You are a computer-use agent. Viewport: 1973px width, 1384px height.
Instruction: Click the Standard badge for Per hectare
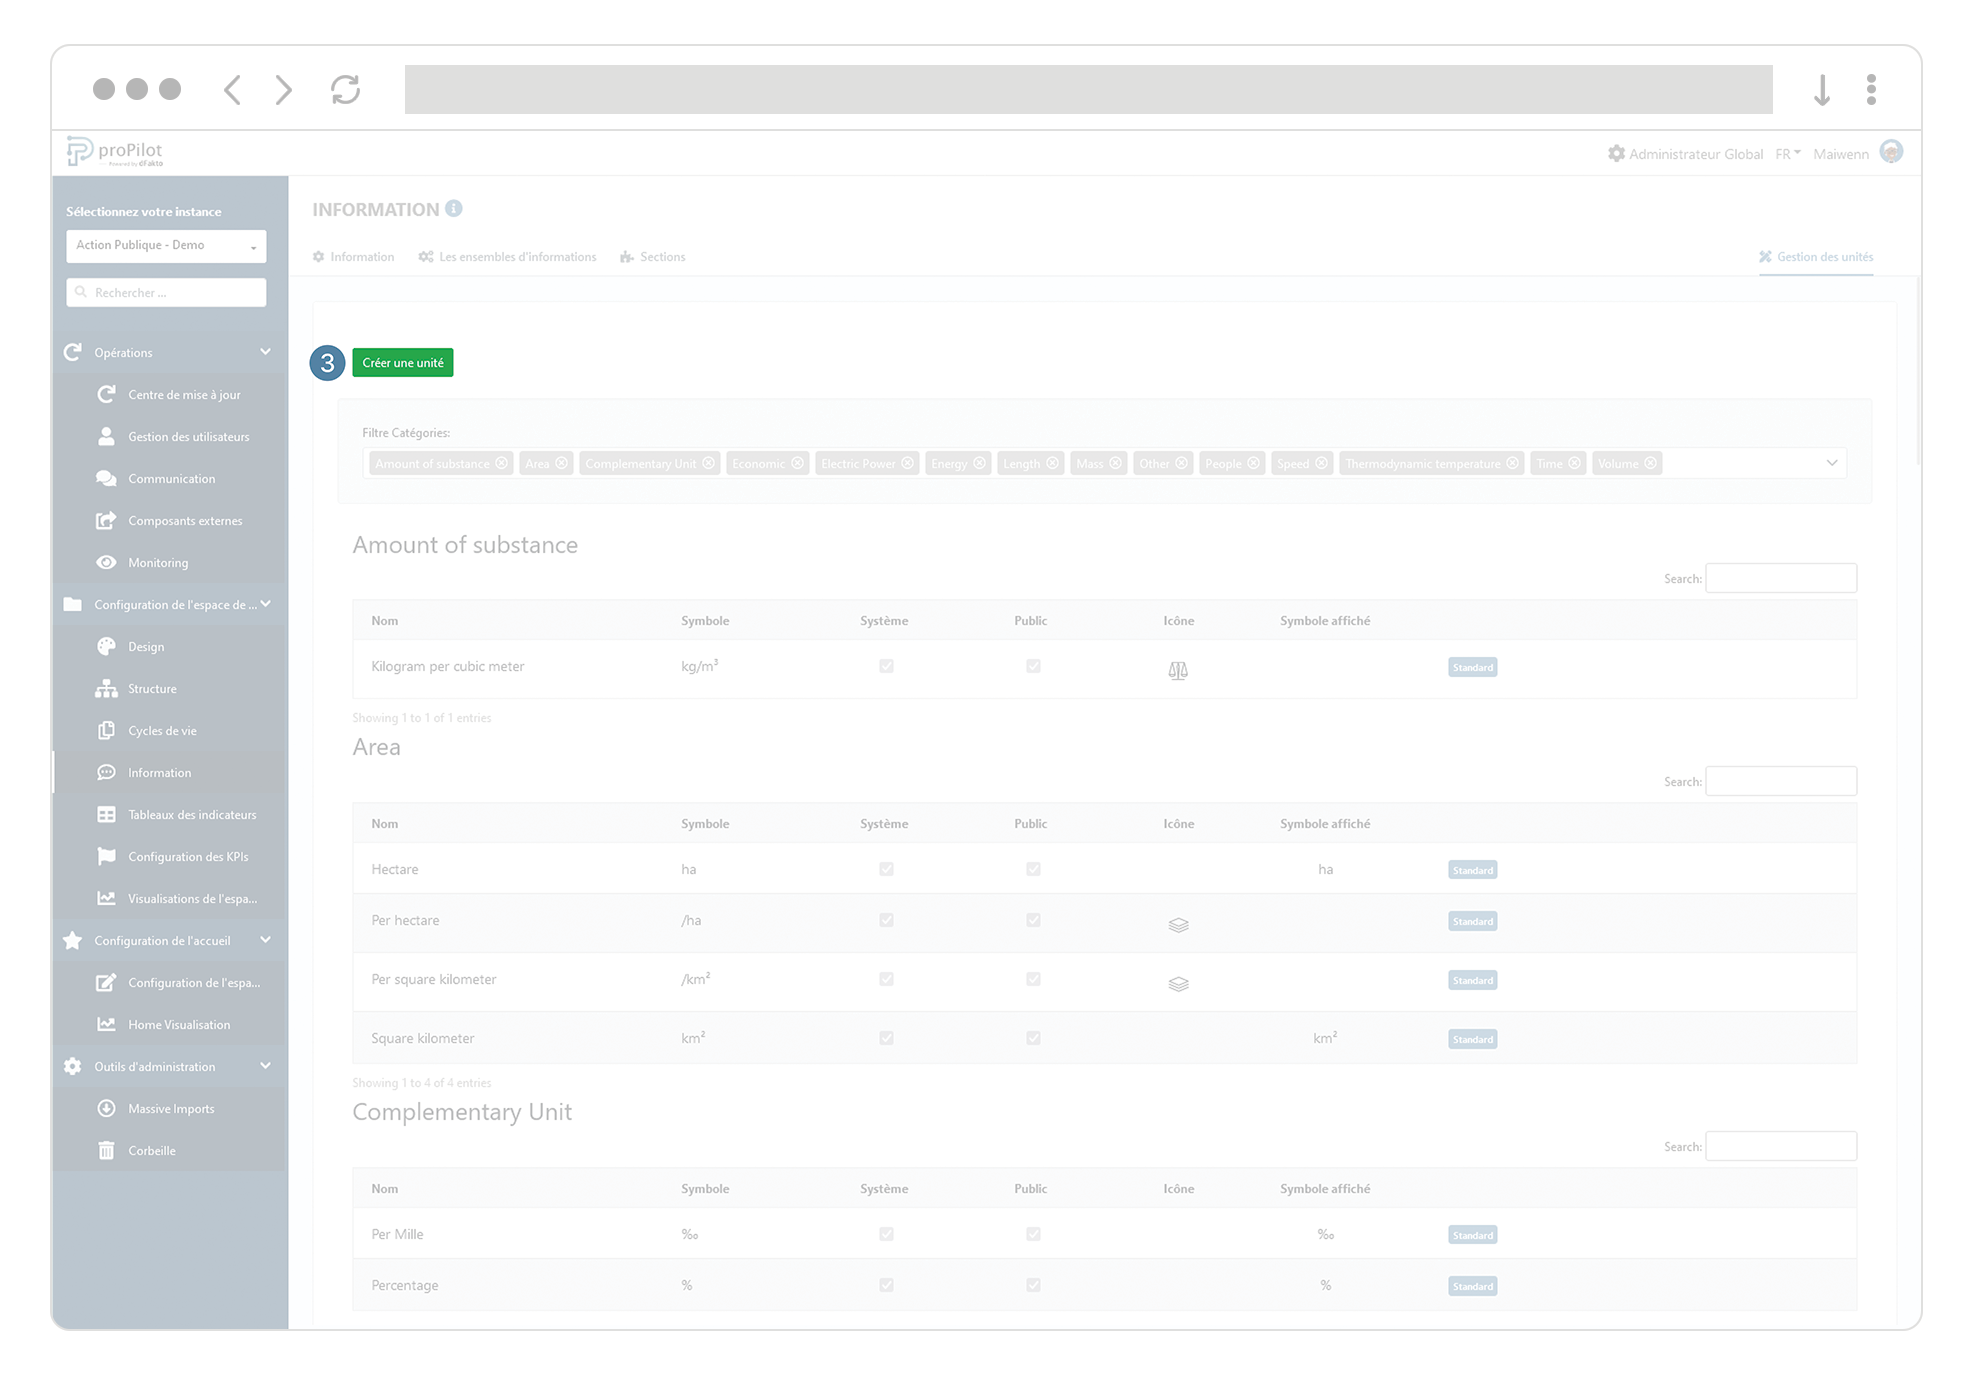1472,921
